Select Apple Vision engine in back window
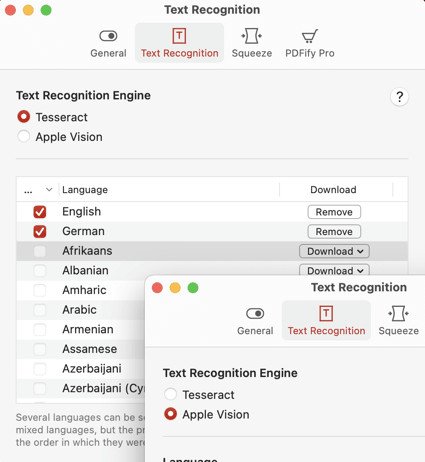425x462 pixels. 24,137
